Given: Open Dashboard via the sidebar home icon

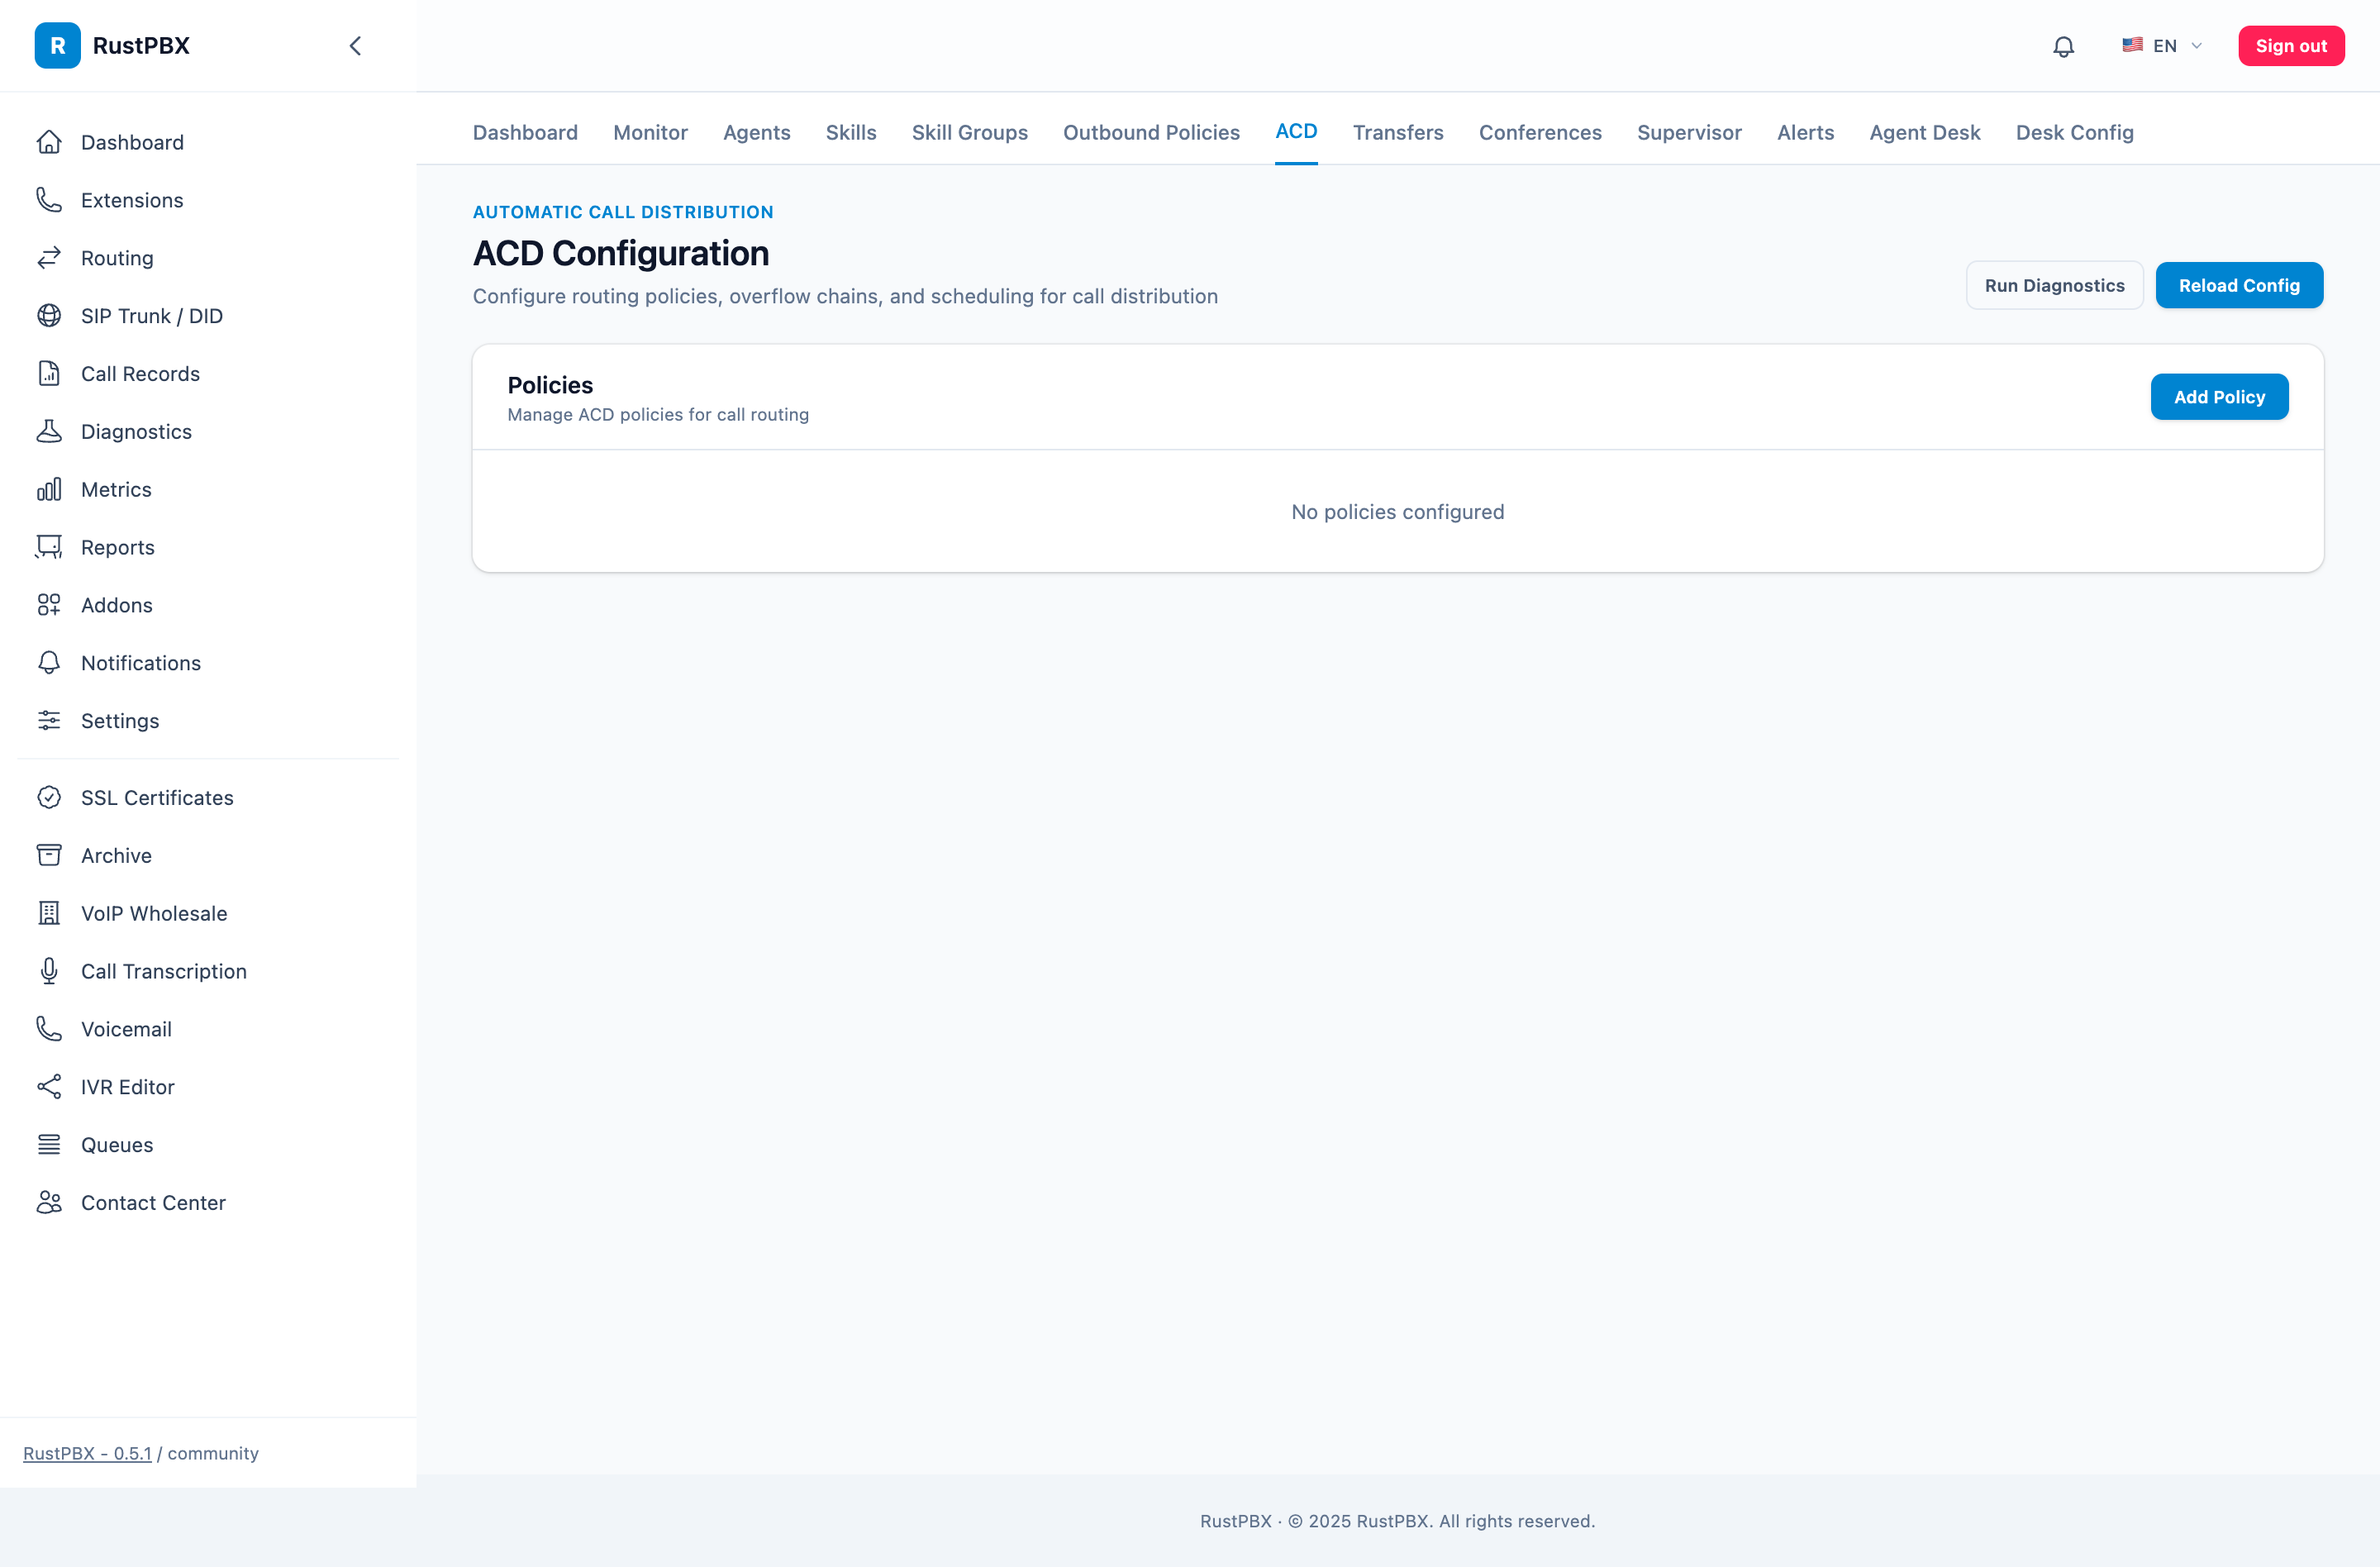Looking at the screenshot, I should click(49, 142).
